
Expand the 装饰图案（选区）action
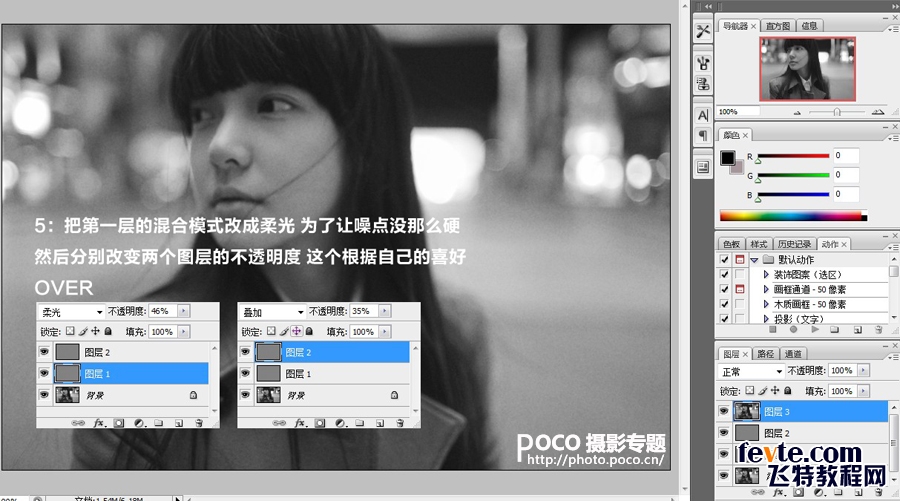tap(766, 274)
